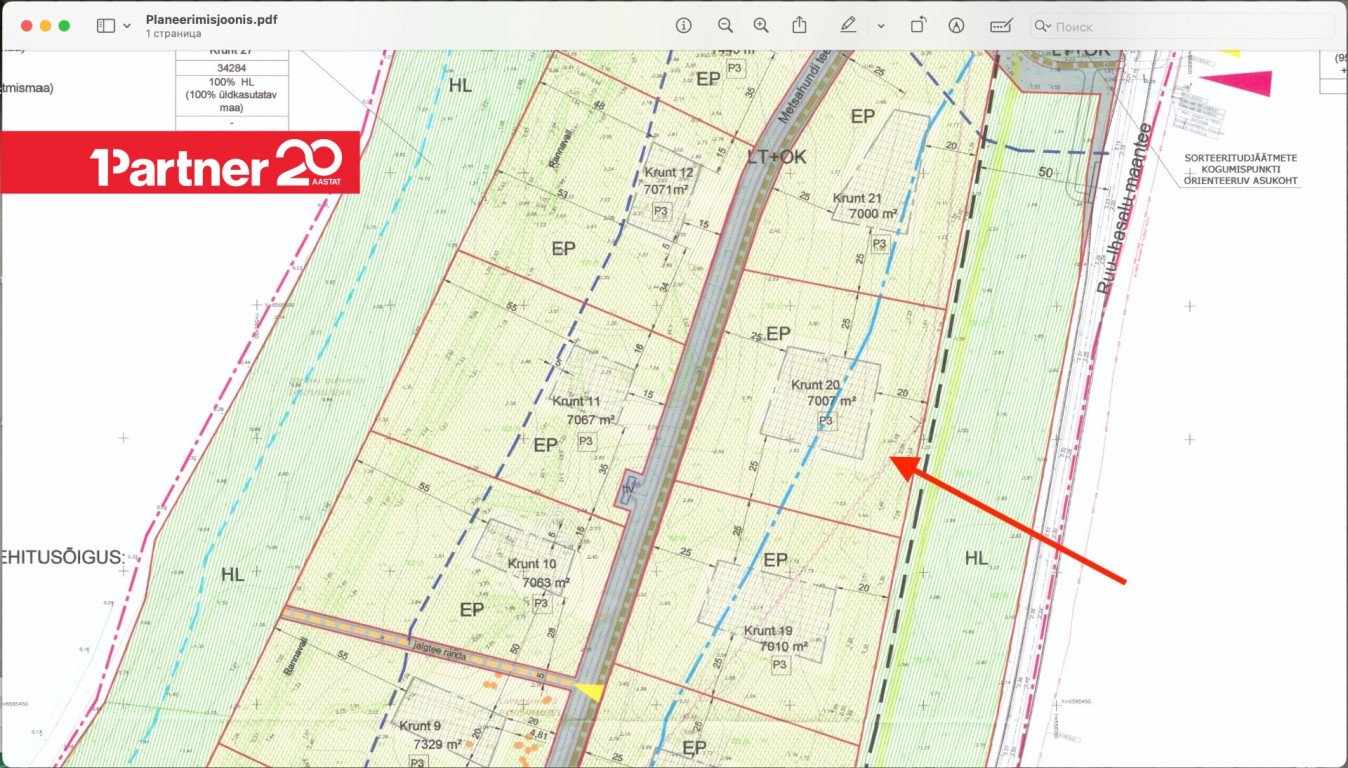The height and width of the screenshot is (768, 1348).
Task: Click the red close window button
Action: tap(25, 26)
